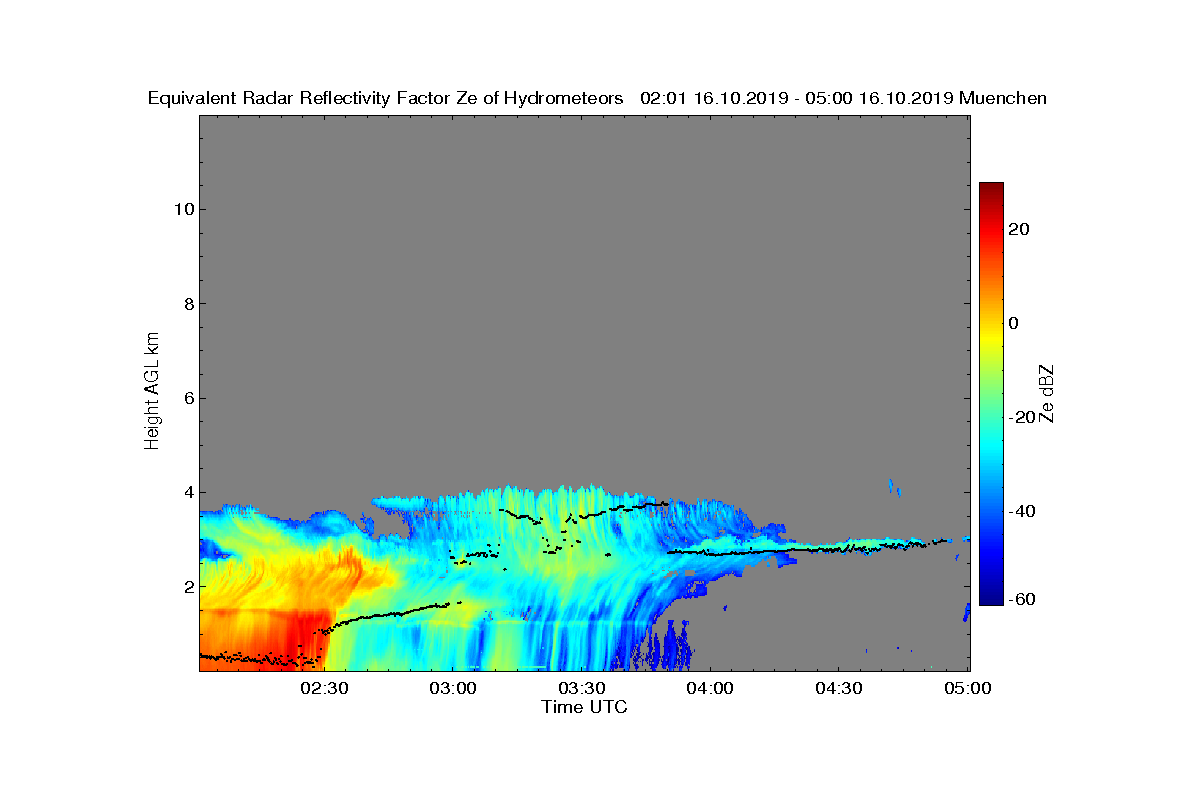Click the 'Height AGL km' axis label

152,390
